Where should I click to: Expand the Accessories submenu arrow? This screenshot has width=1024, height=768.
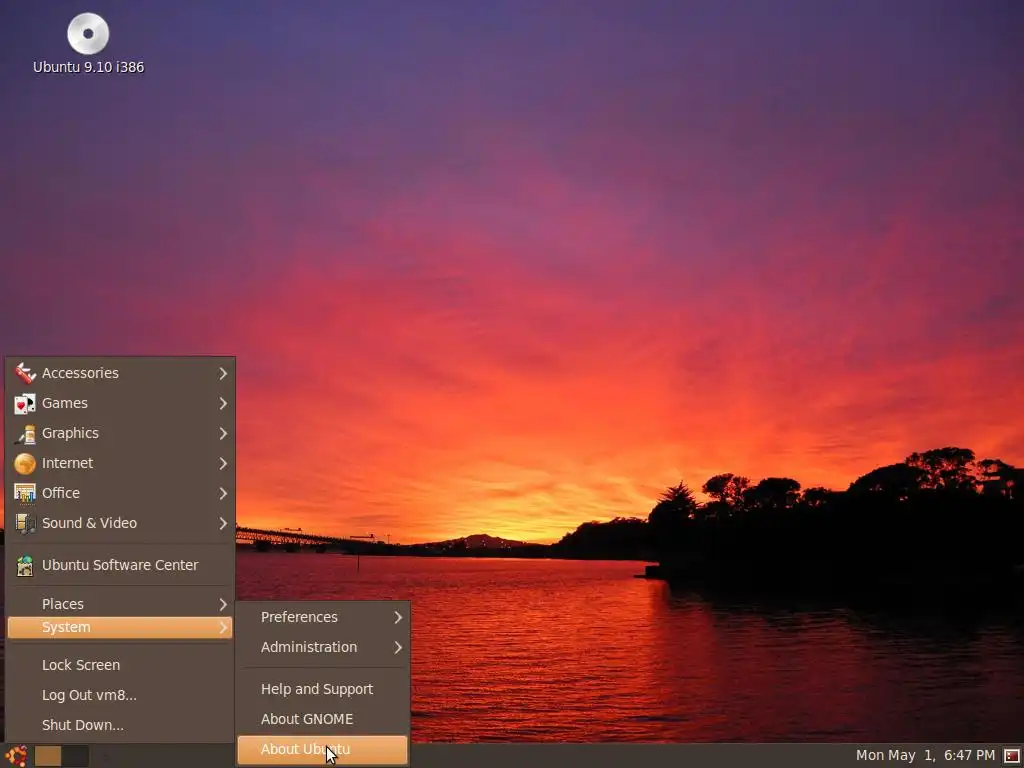tap(223, 373)
